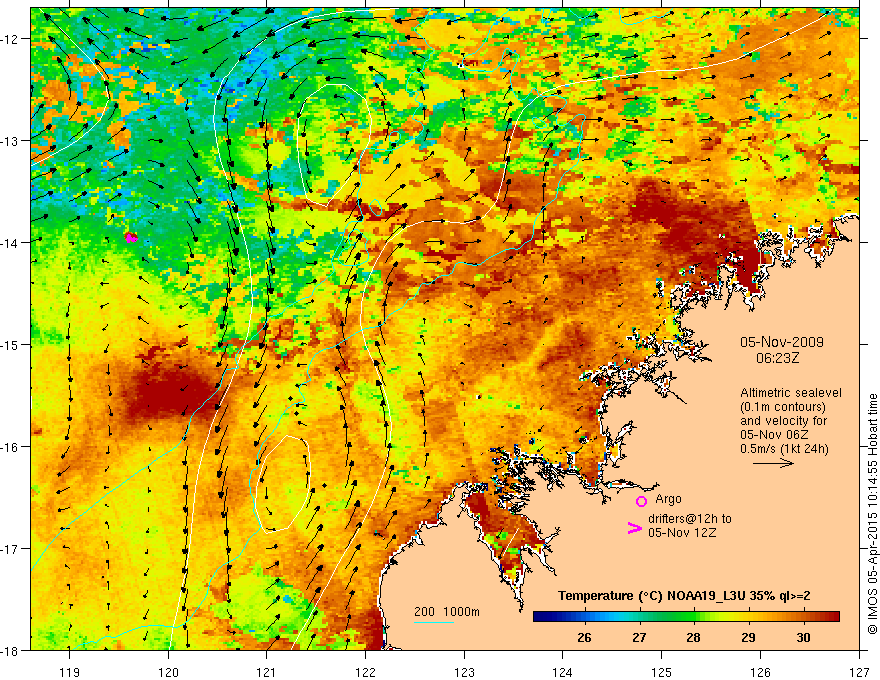Click the '0.5m/s (1kt 24h)' text
This screenshot has height=680, width=880.
(784, 448)
